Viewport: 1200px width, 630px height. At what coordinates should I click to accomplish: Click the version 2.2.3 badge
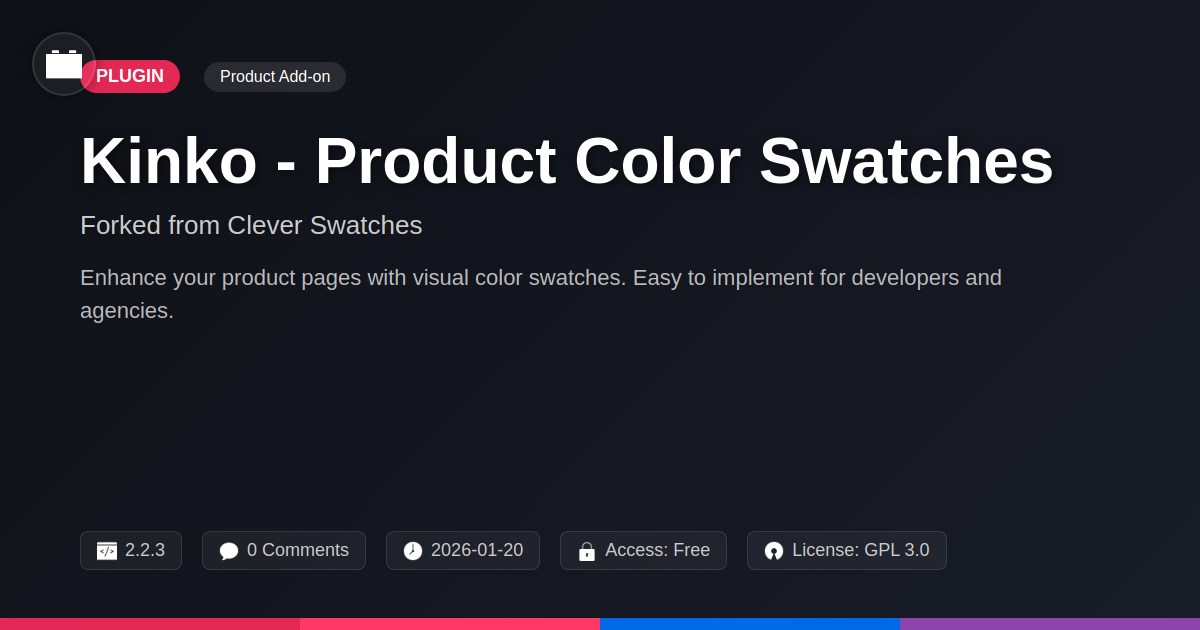coord(131,551)
